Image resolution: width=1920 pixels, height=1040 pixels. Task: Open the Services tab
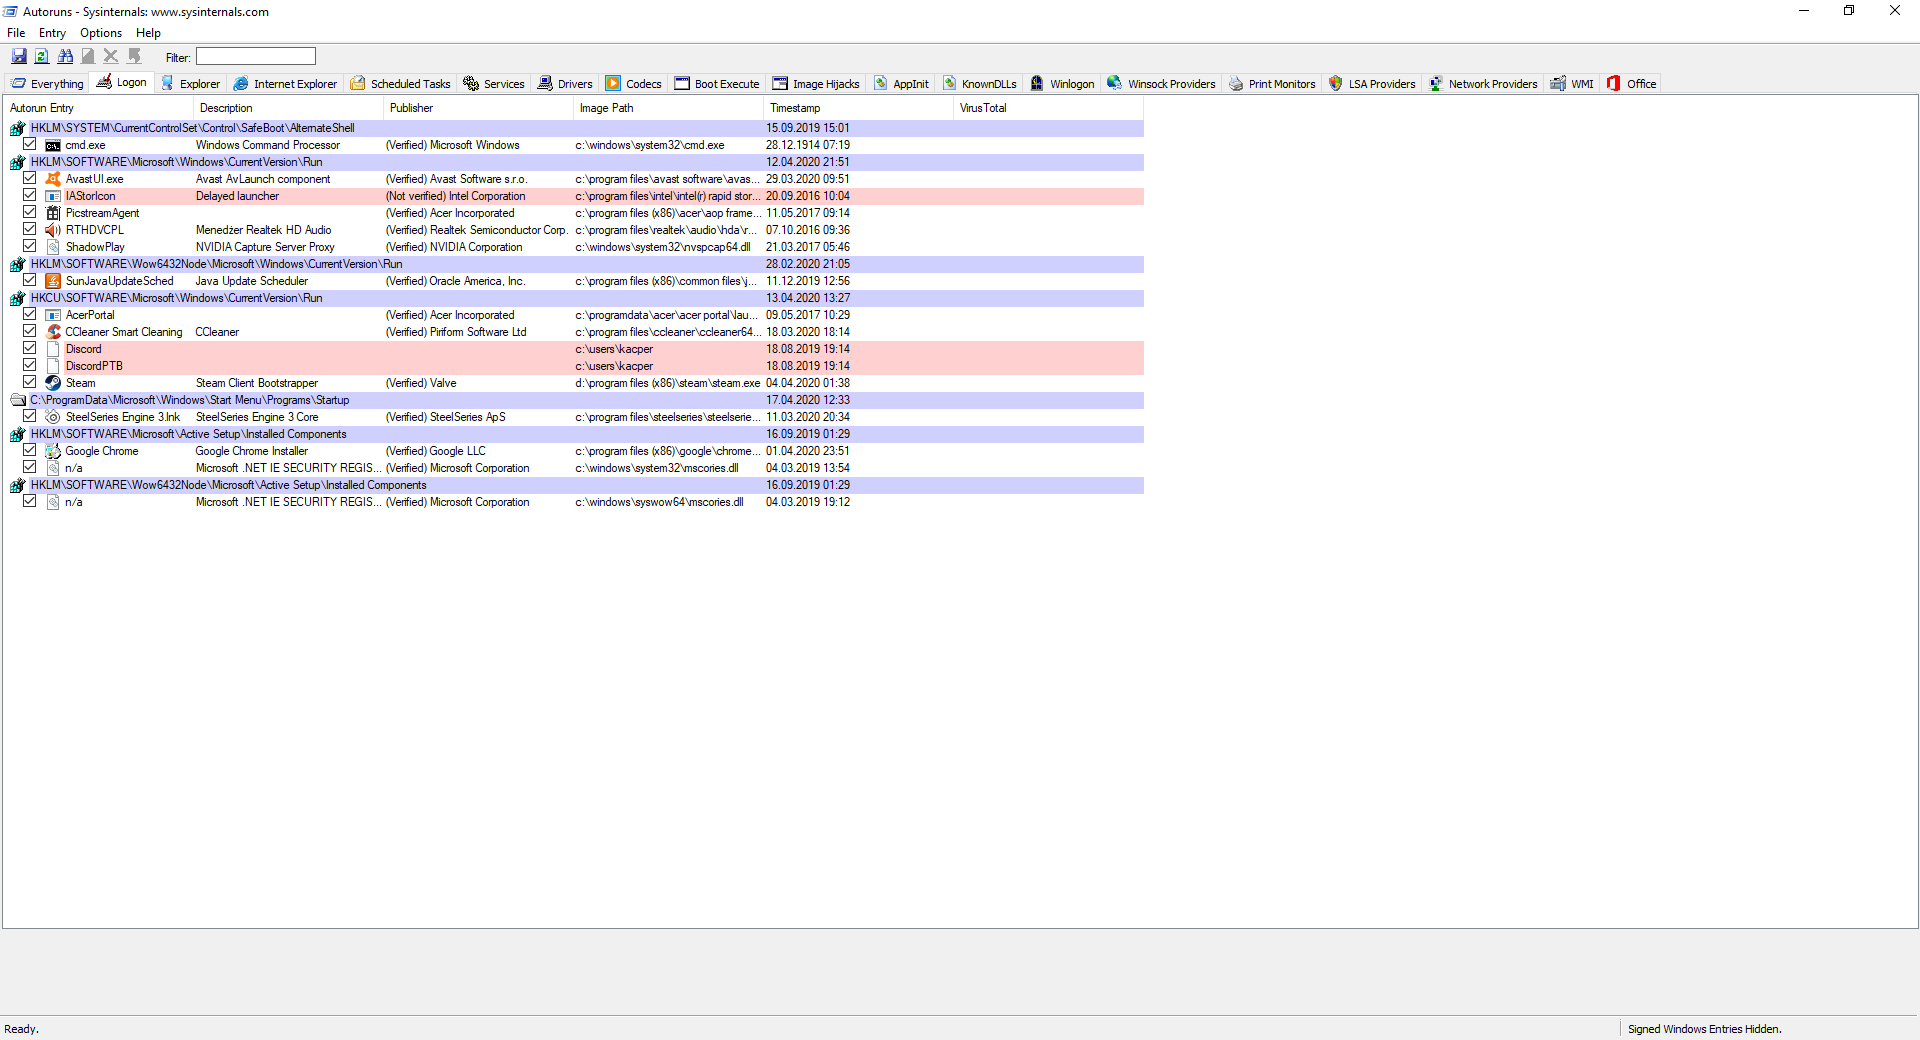coord(494,84)
